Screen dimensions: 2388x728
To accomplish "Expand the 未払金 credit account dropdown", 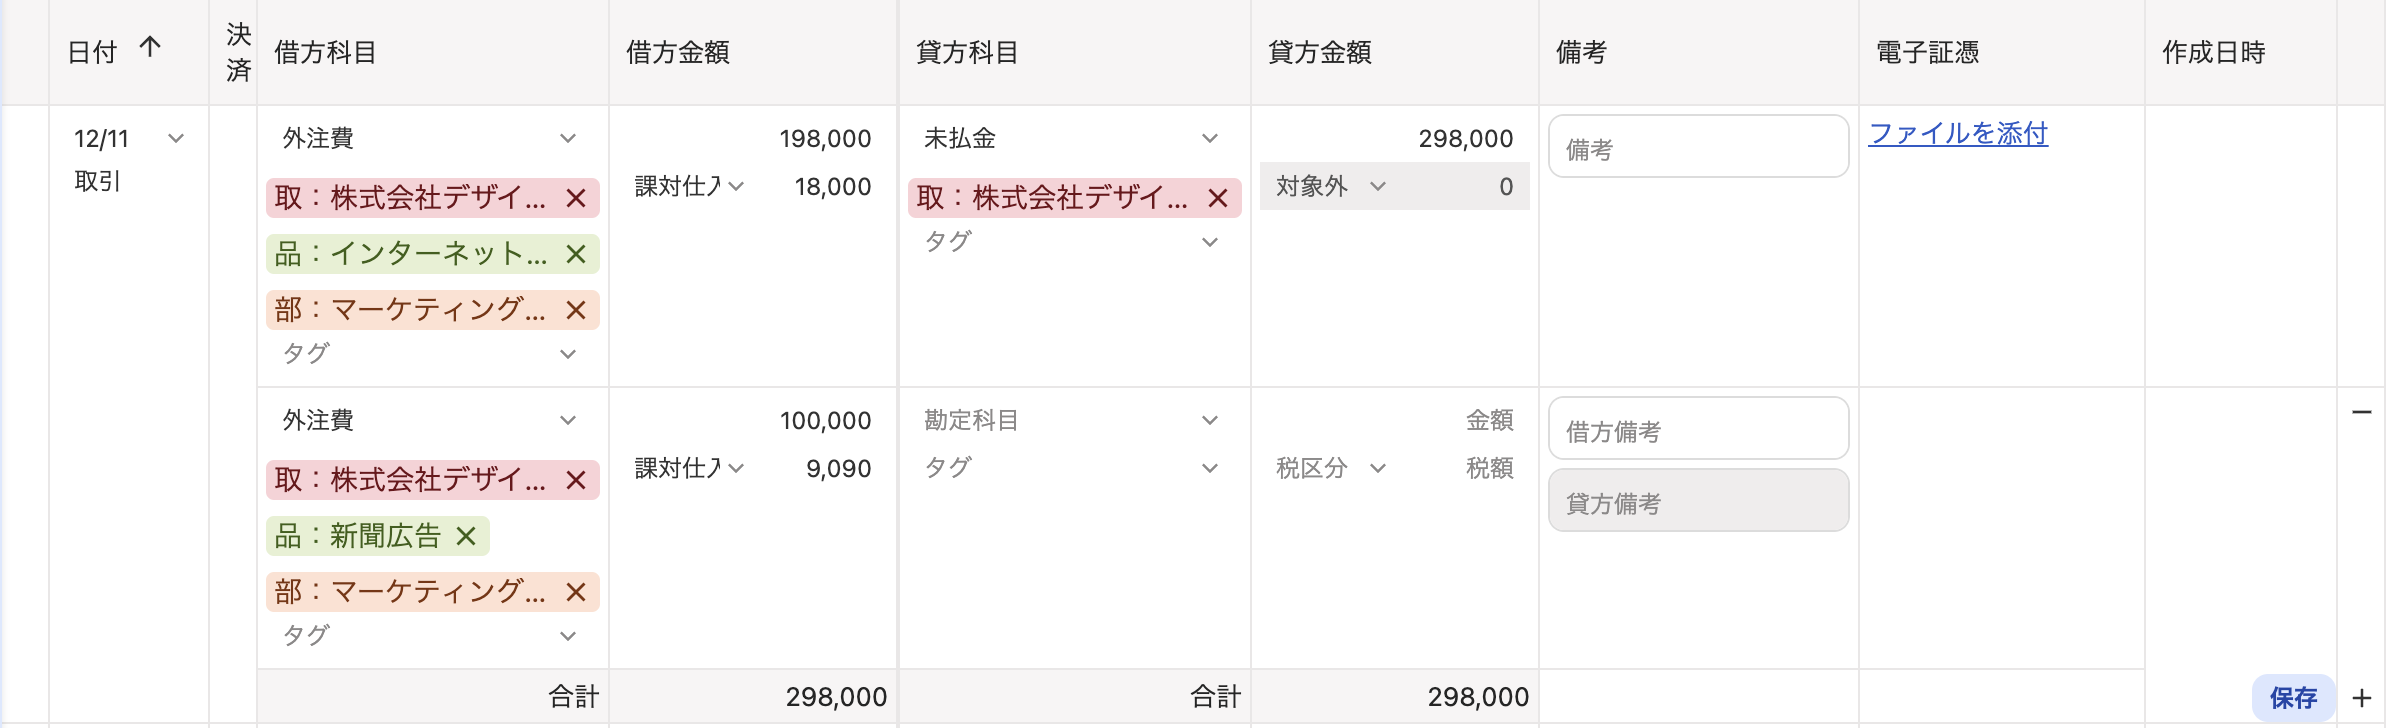I will coord(1210,138).
